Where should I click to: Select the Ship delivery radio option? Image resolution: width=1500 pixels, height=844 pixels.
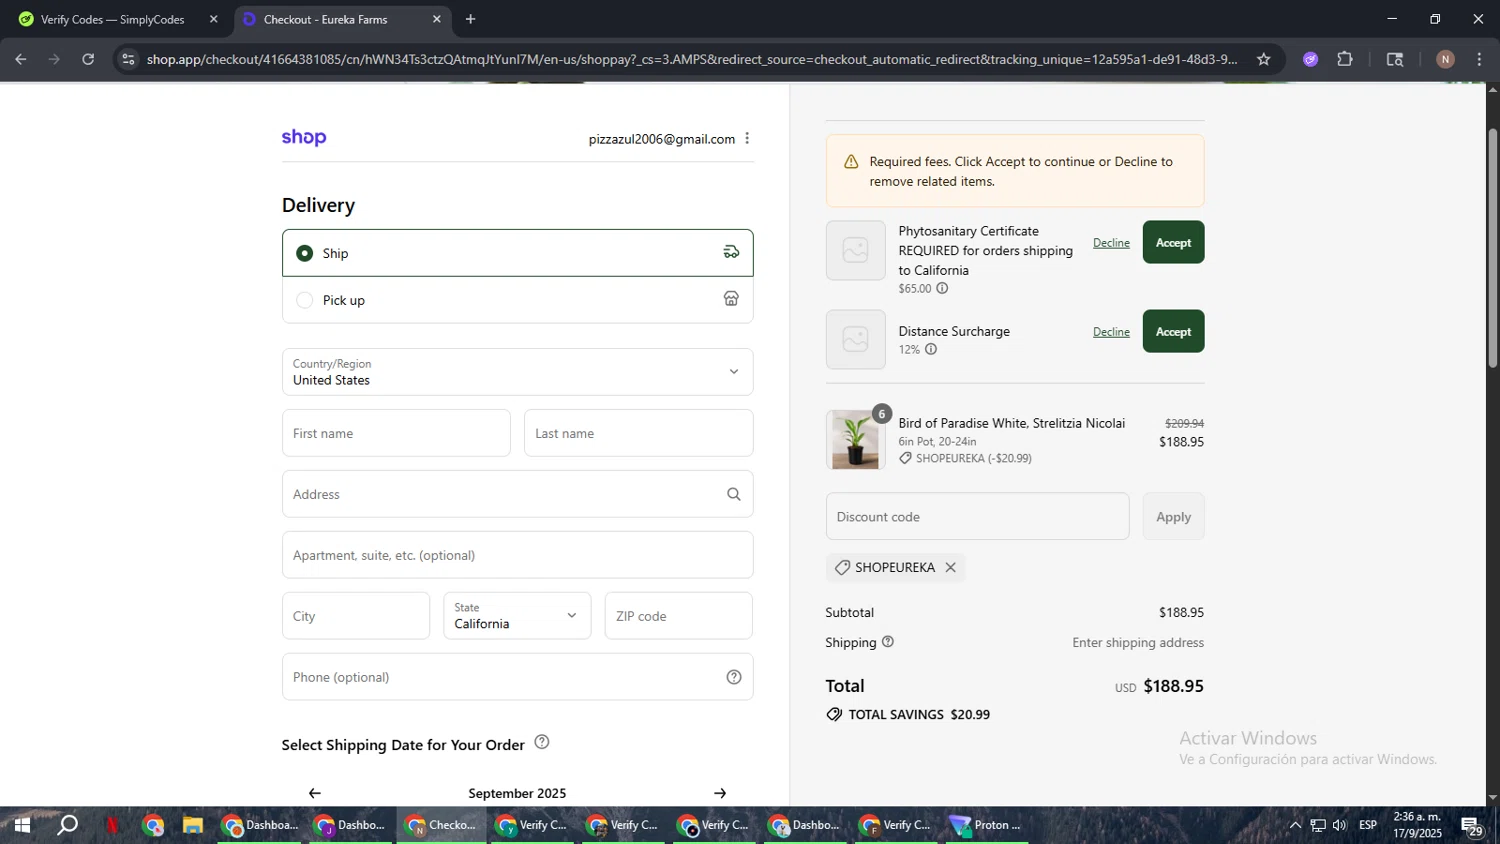tap(305, 253)
